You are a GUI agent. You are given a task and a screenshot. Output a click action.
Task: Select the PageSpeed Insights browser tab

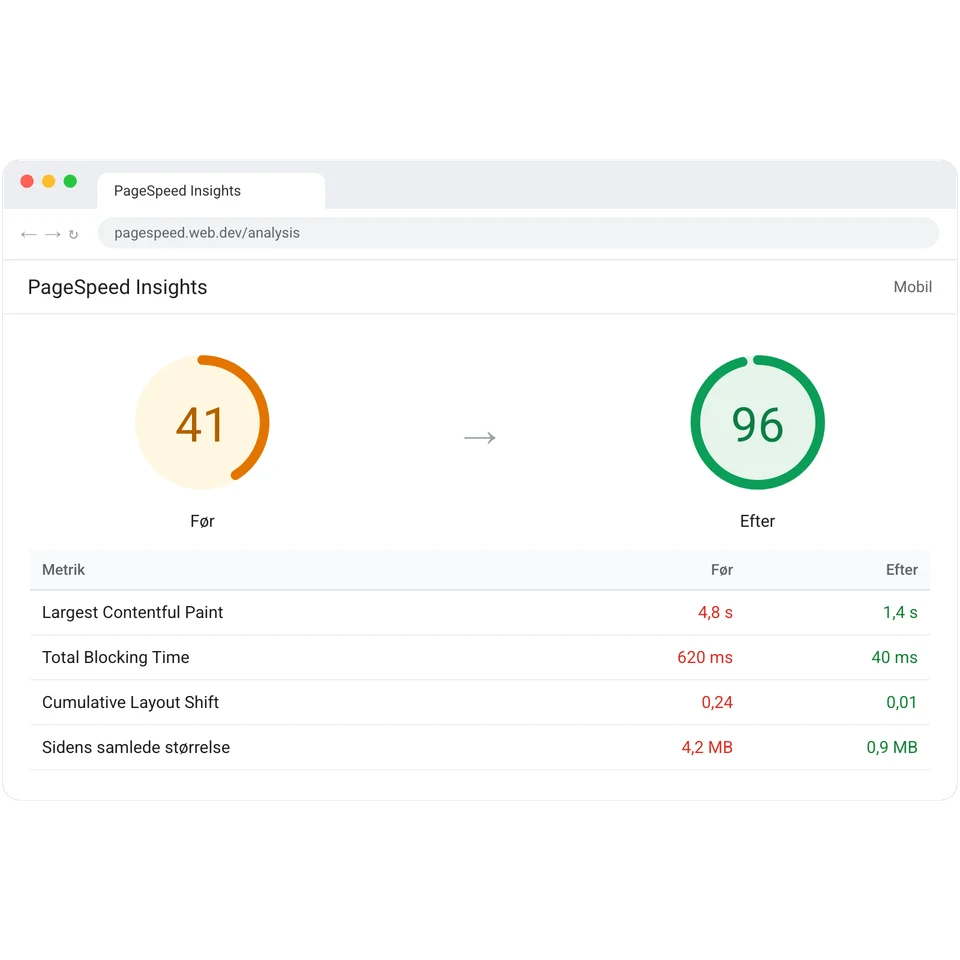(x=211, y=191)
